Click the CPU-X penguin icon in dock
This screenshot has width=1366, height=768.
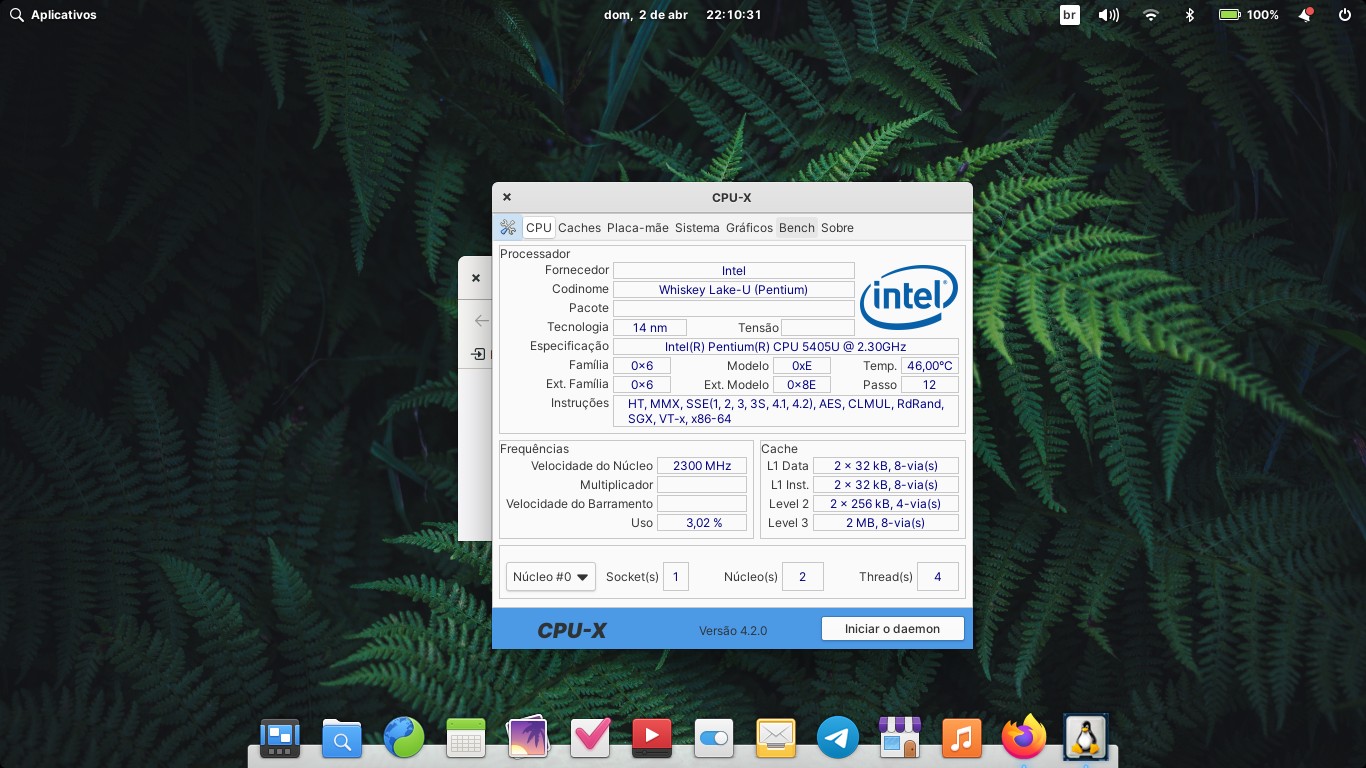(x=1085, y=739)
